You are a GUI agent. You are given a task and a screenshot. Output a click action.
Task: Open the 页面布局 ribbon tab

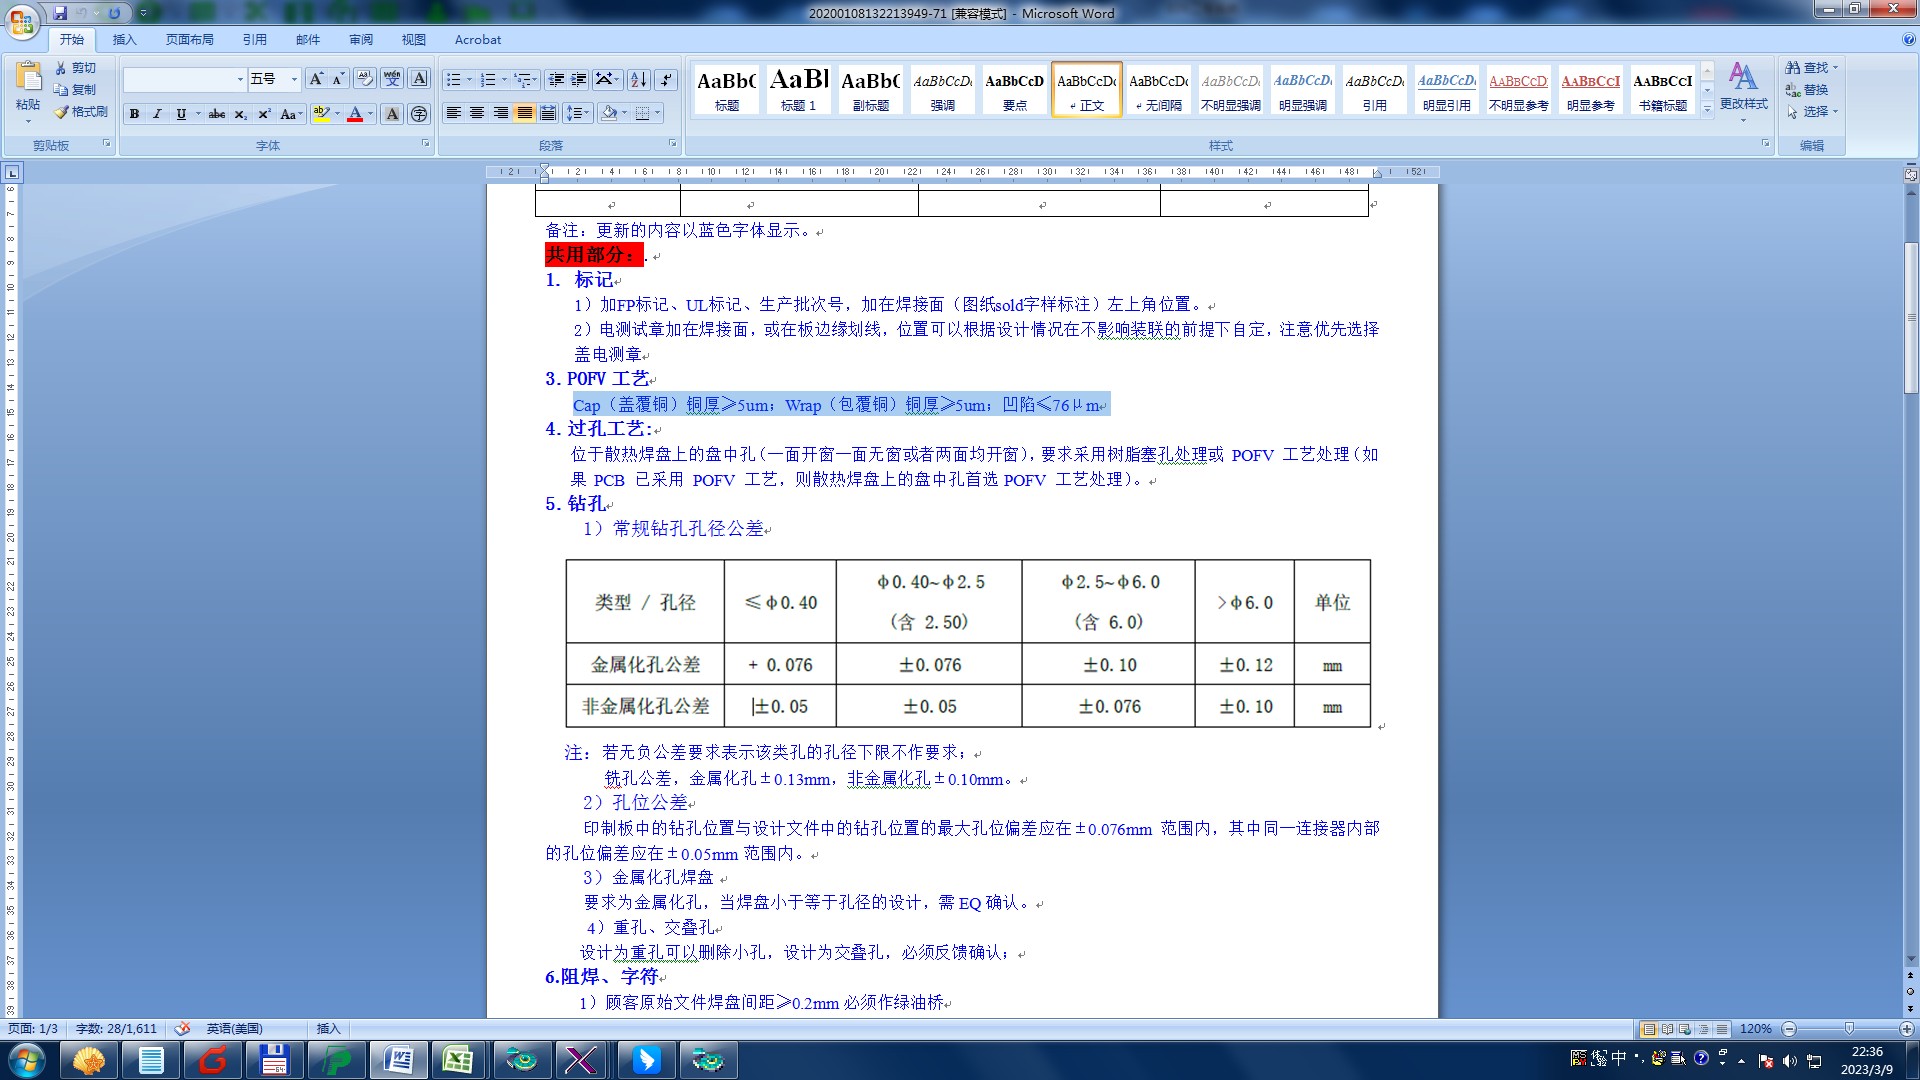tap(190, 40)
